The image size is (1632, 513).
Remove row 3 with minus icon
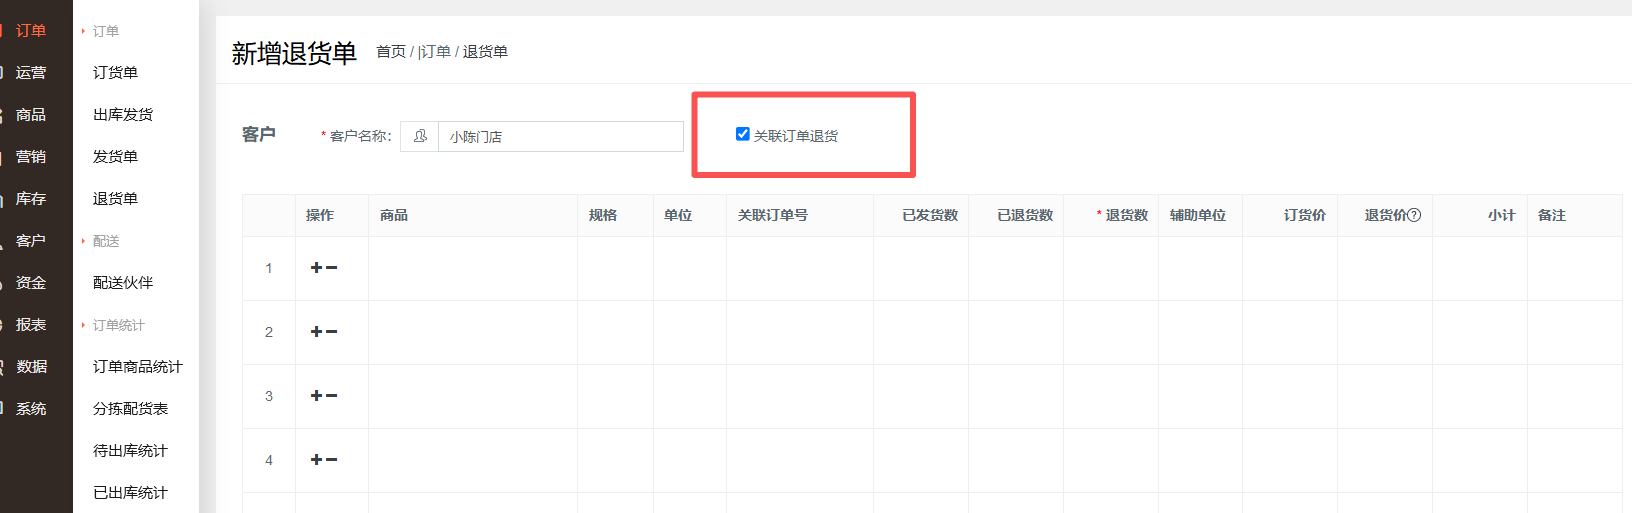[332, 396]
